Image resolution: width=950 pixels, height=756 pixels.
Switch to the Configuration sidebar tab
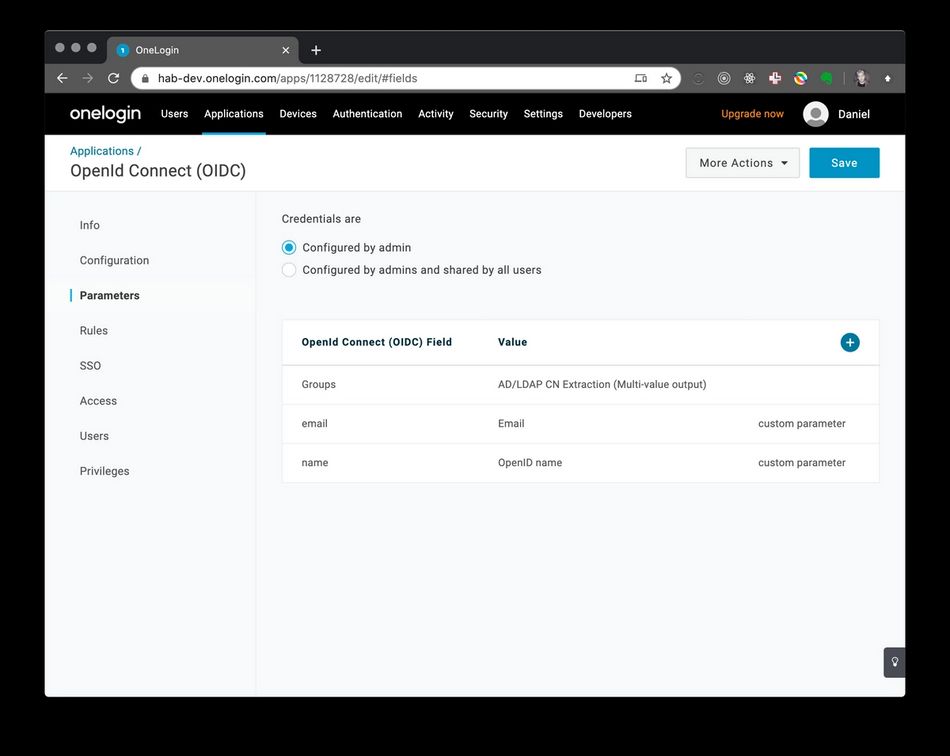click(x=114, y=260)
